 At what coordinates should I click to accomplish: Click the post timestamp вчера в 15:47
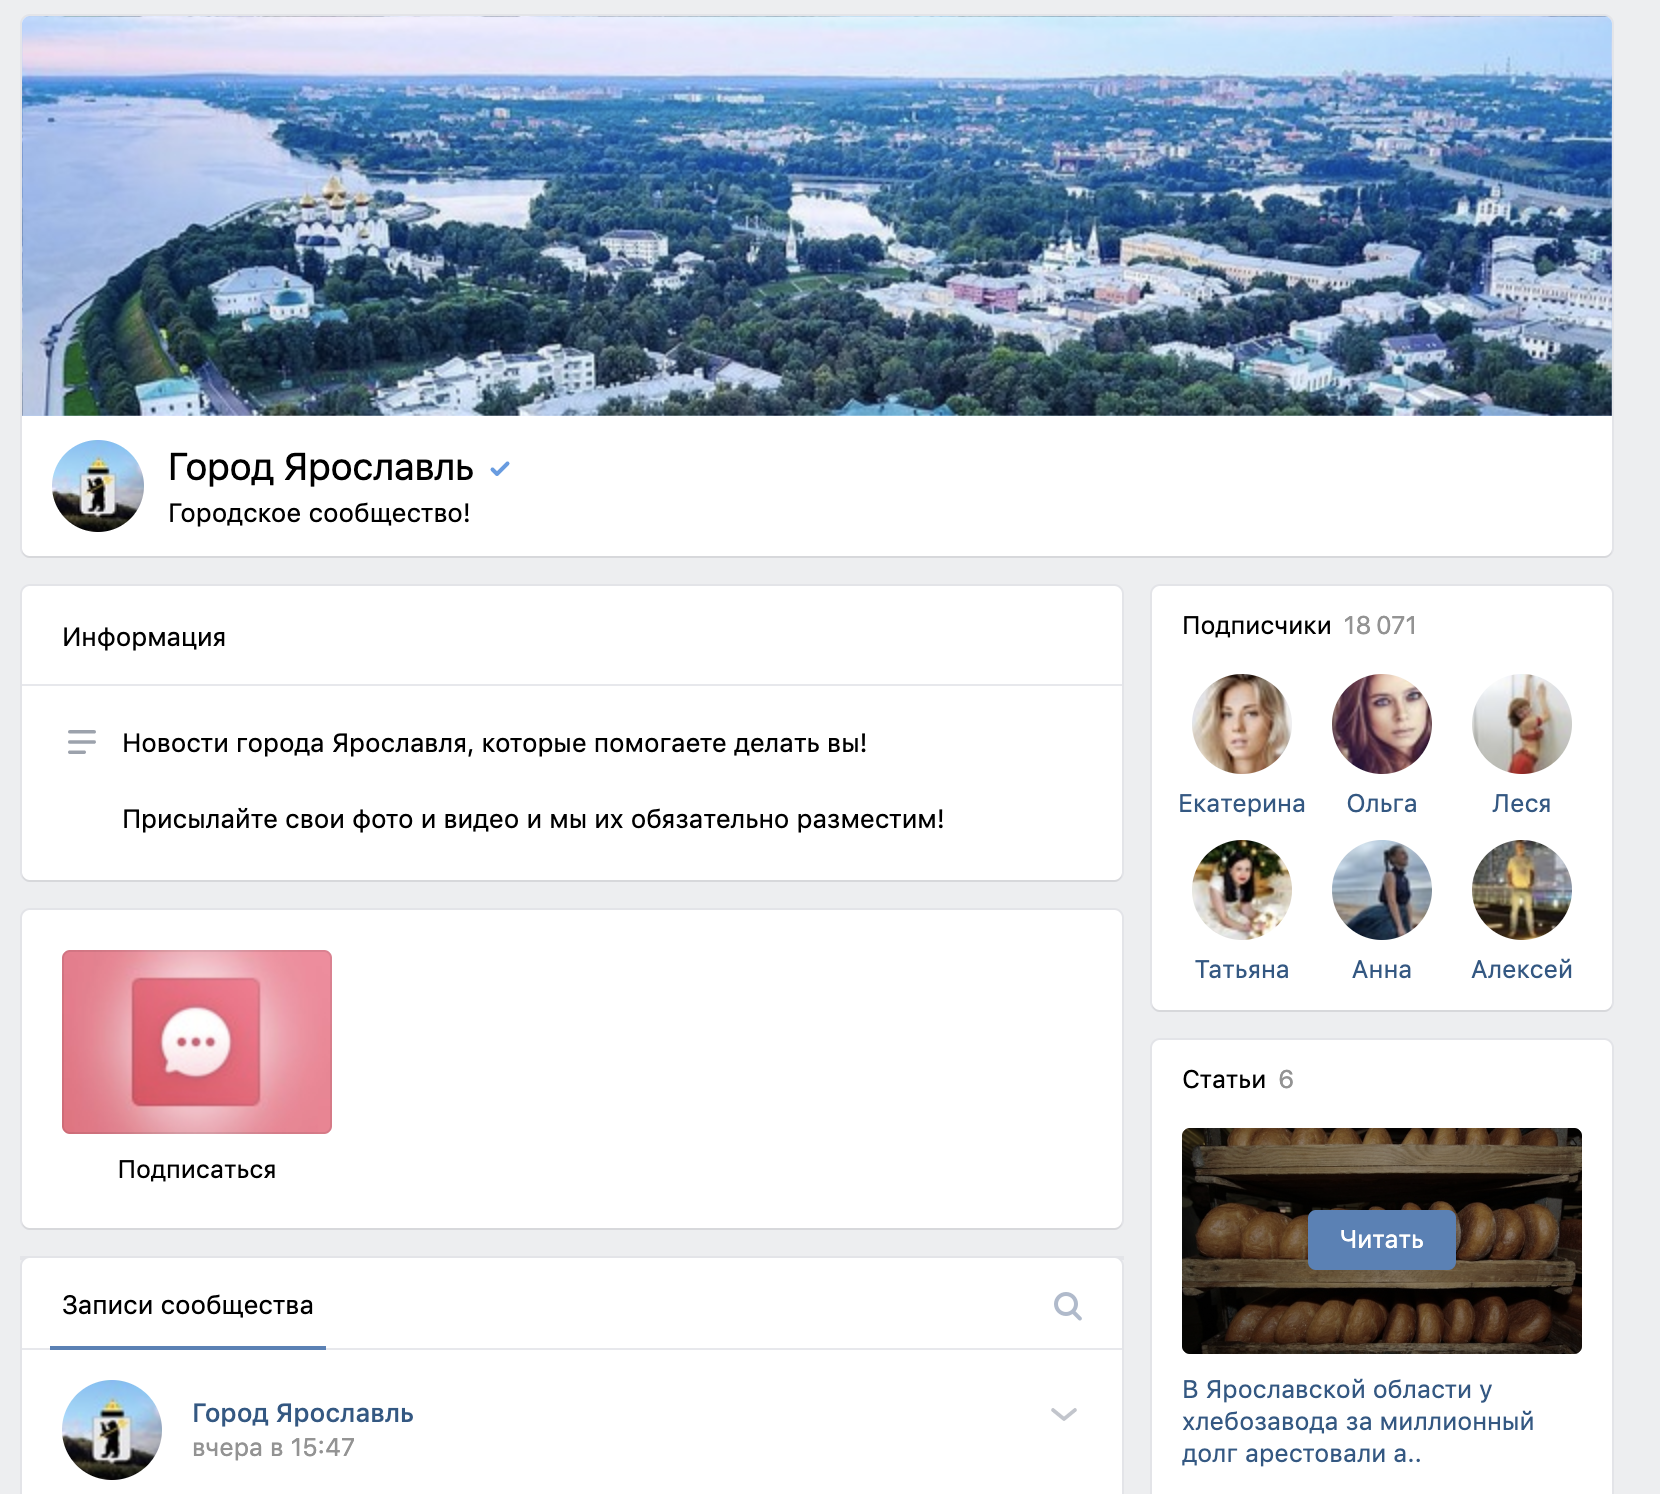tap(273, 1448)
